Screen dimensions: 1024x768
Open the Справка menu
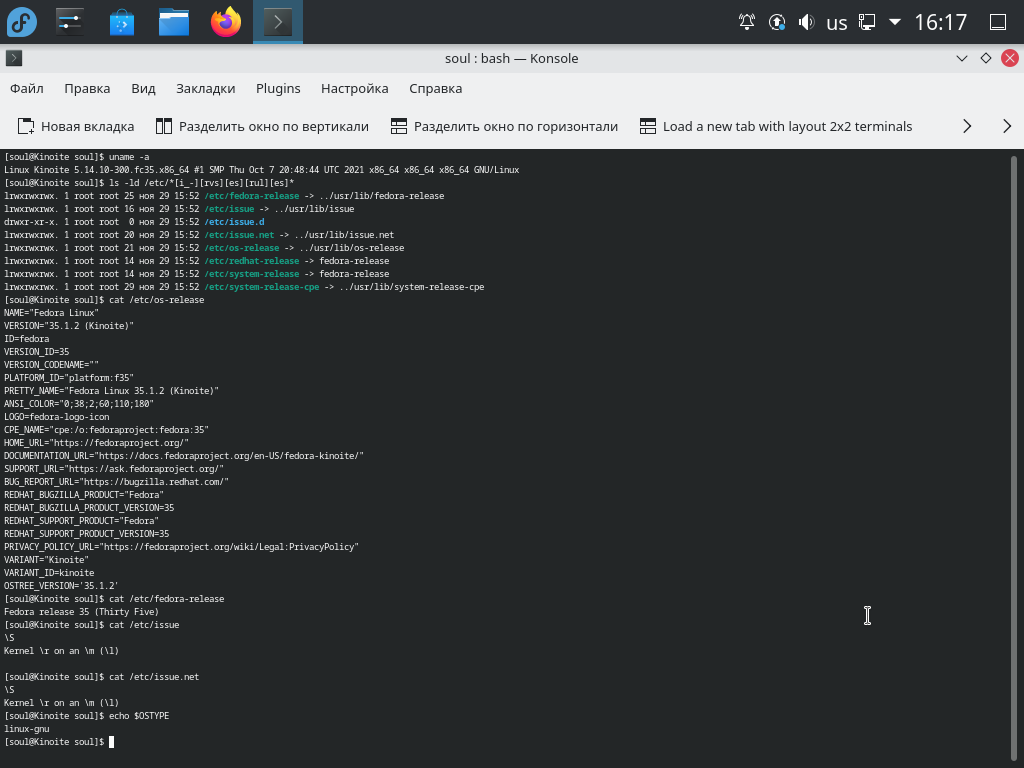coord(436,88)
